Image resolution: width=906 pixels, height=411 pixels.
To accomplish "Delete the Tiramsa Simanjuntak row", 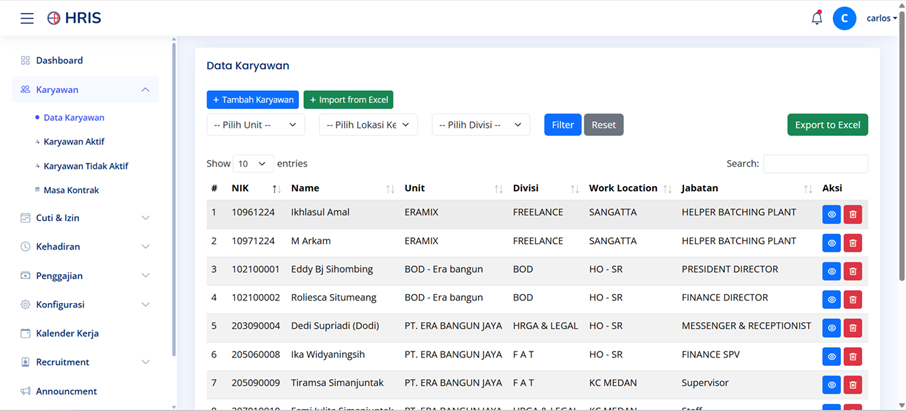I will click(852, 384).
